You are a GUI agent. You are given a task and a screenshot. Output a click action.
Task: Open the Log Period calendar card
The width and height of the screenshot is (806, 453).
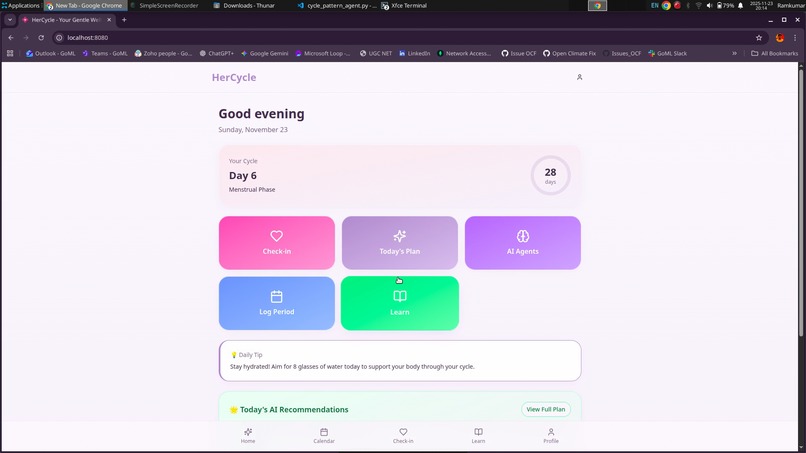click(277, 303)
